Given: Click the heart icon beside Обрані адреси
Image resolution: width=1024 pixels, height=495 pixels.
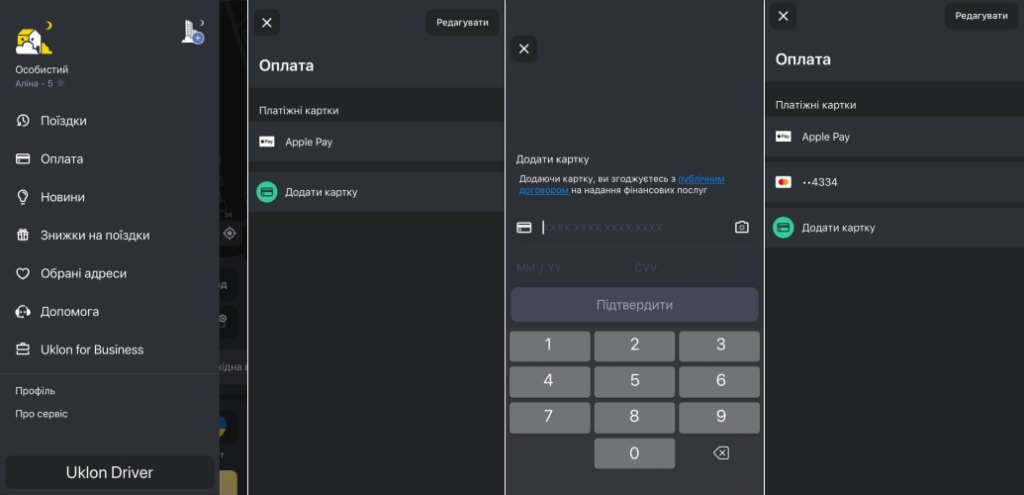Looking at the screenshot, I should [23, 273].
